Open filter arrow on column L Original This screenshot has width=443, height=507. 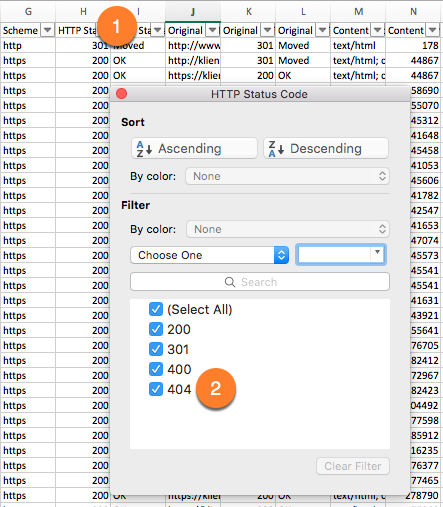pos(322,30)
